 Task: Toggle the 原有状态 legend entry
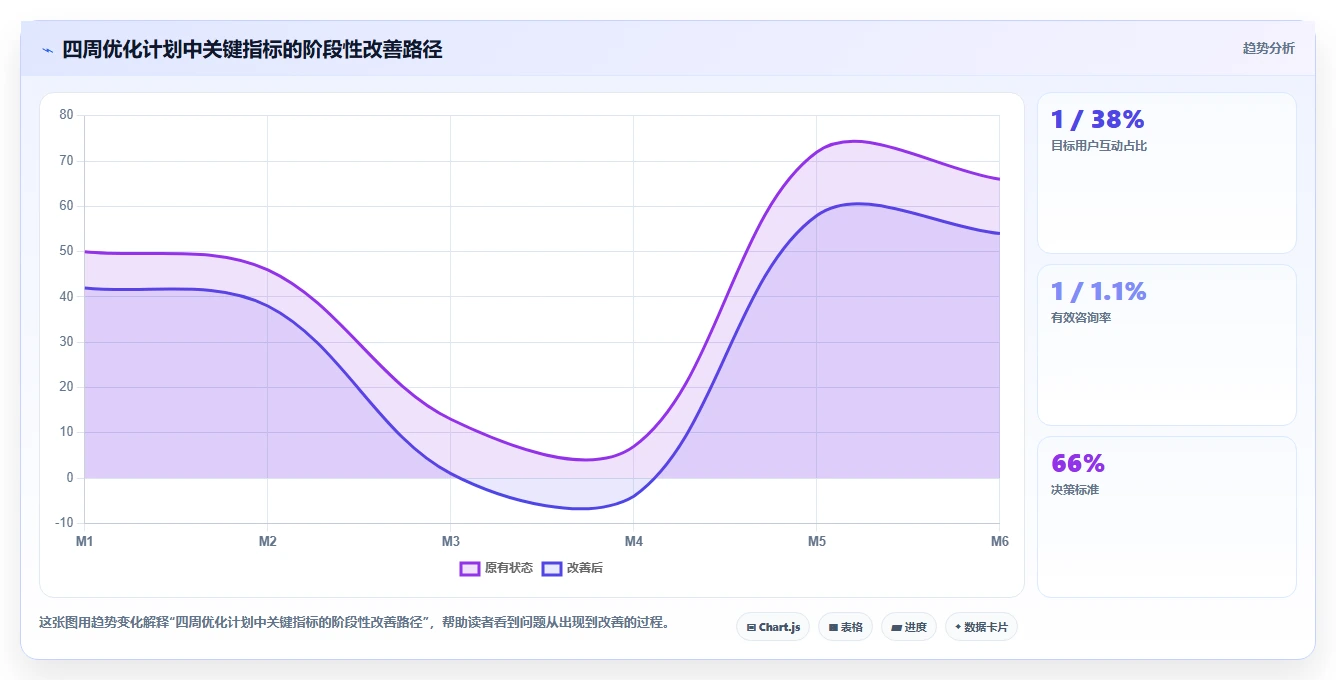click(x=496, y=568)
